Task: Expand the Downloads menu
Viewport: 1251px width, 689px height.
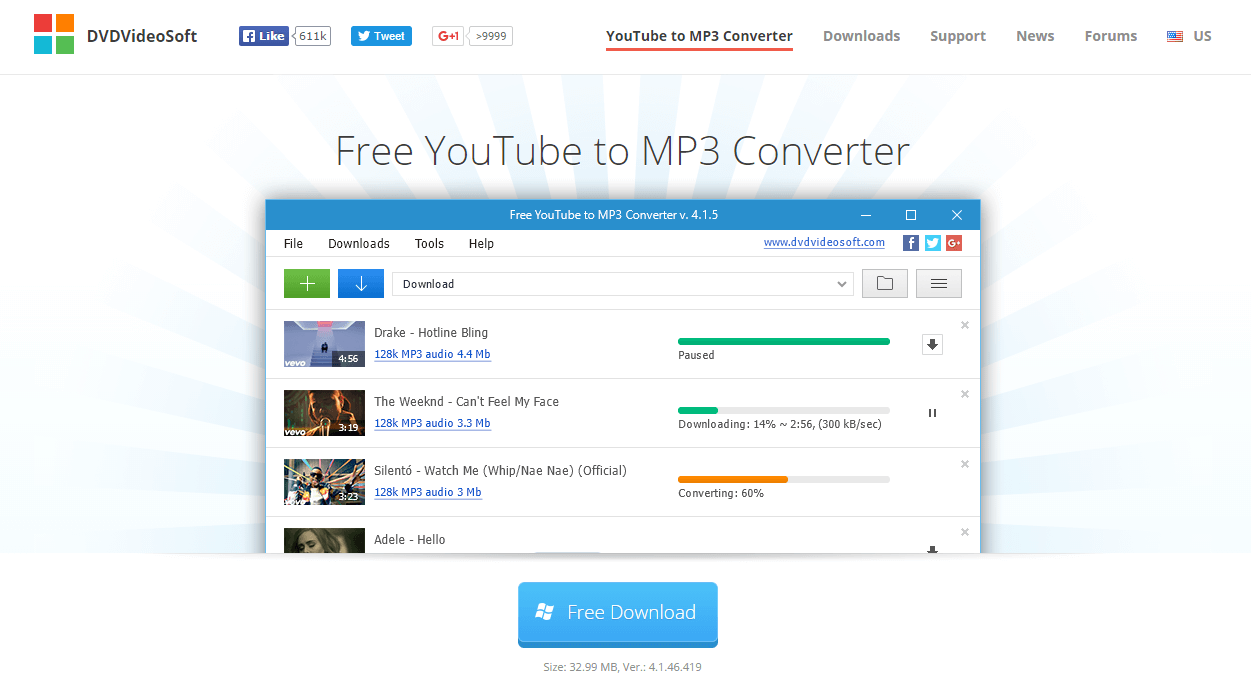Action: click(358, 243)
